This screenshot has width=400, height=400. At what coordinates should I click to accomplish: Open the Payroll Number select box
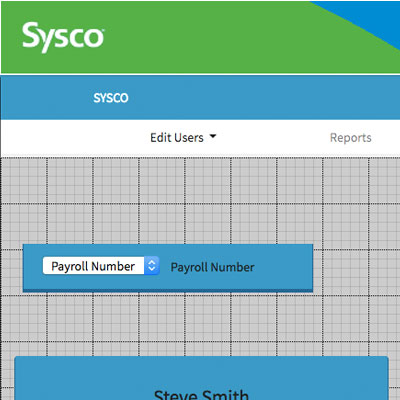[x=101, y=266]
